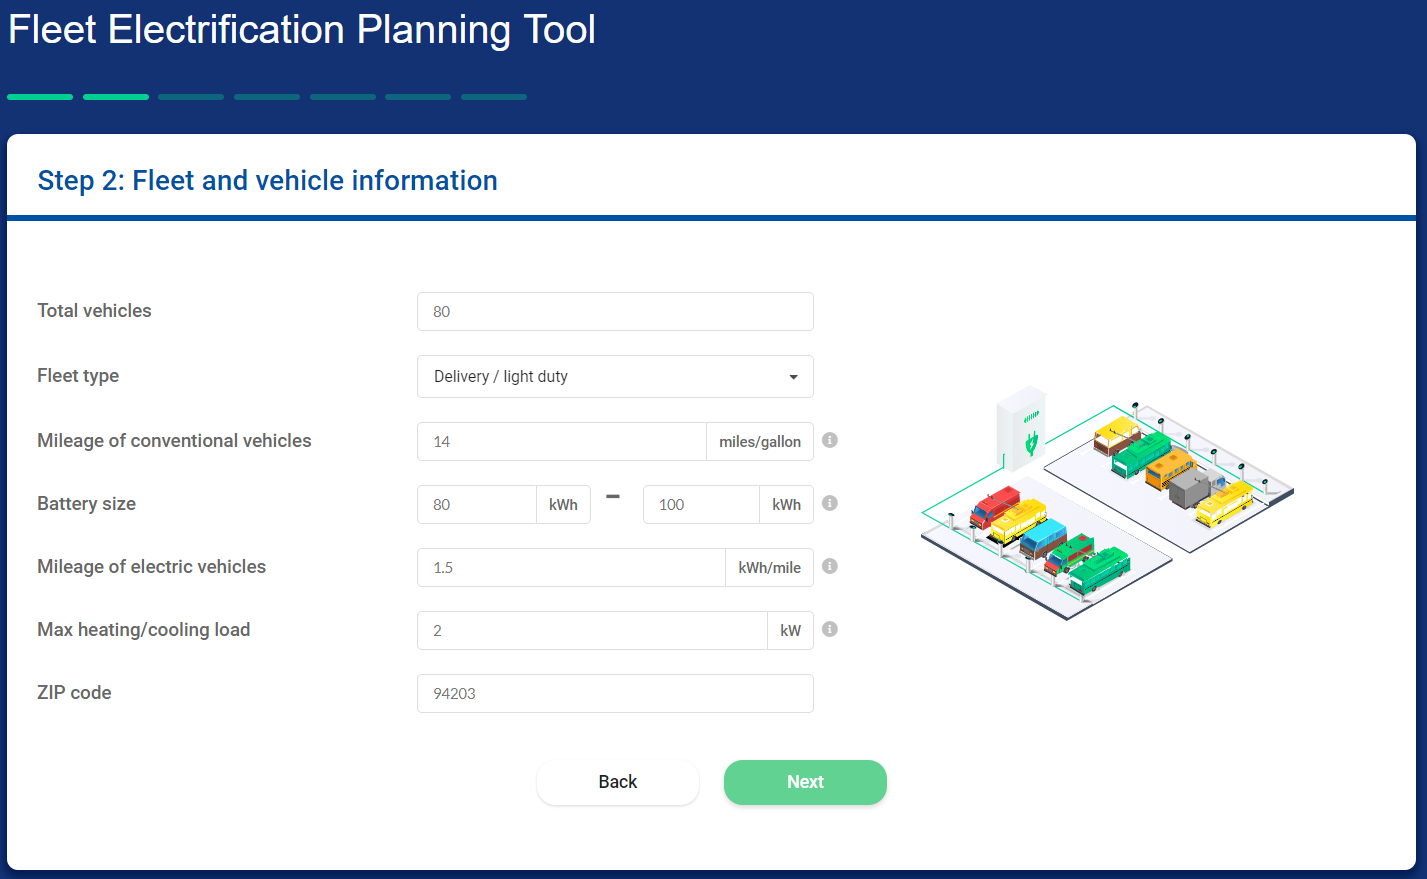Screen dimensions: 1427x879
Task: Click the 'kW' unit label
Action: [x=791, y=630]
